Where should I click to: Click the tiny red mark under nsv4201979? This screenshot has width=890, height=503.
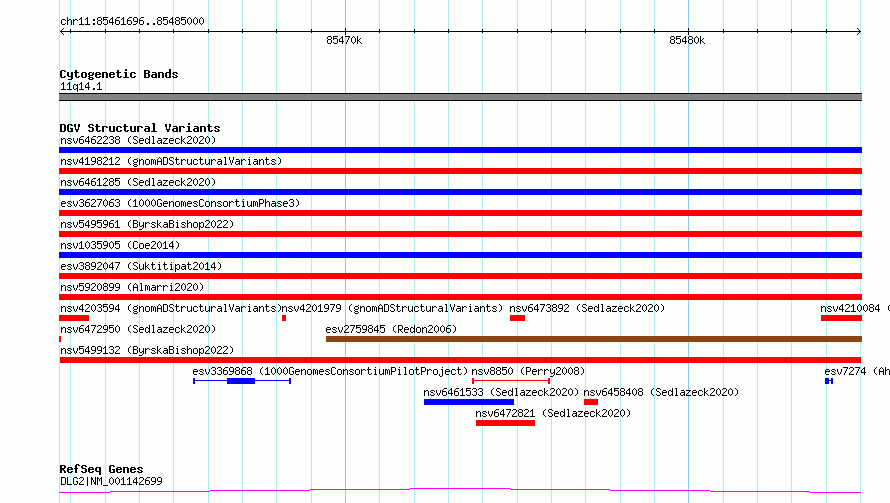point(284,318)
